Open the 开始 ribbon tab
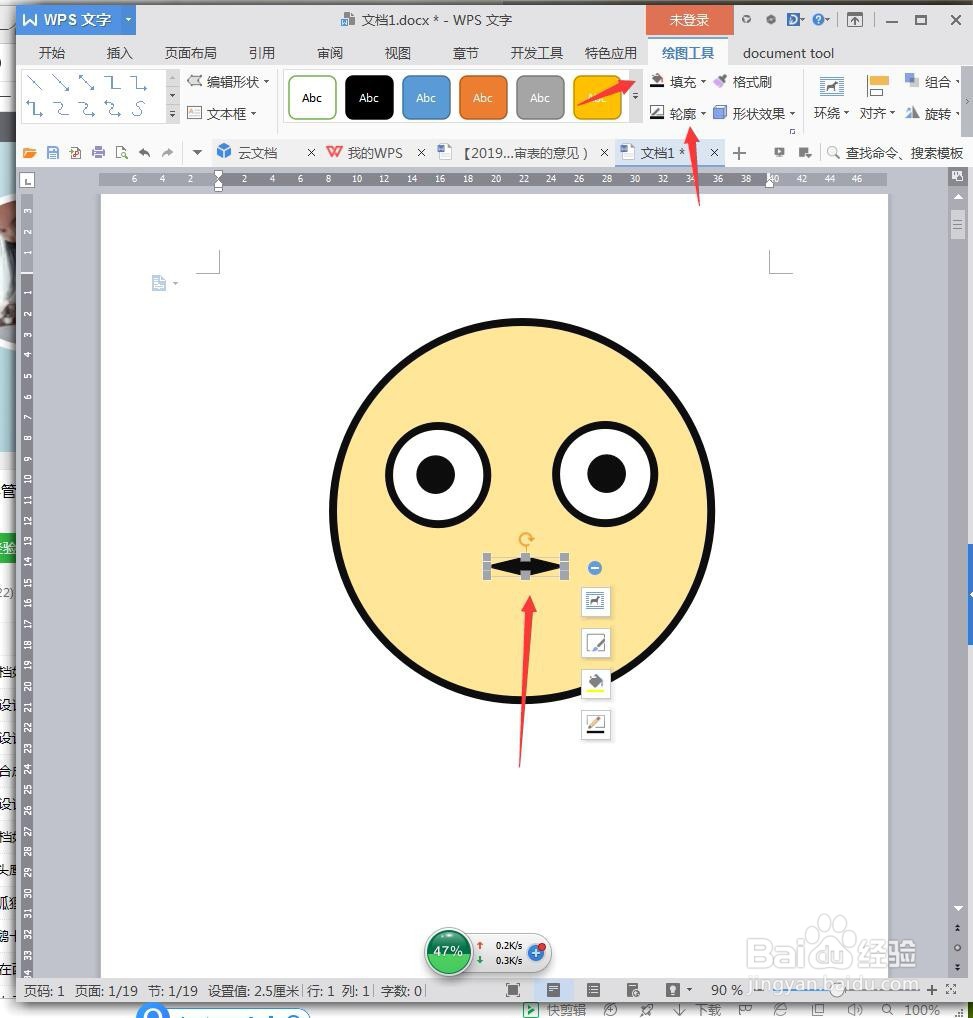Viewport: 973px width, 1018px height. 51,53
